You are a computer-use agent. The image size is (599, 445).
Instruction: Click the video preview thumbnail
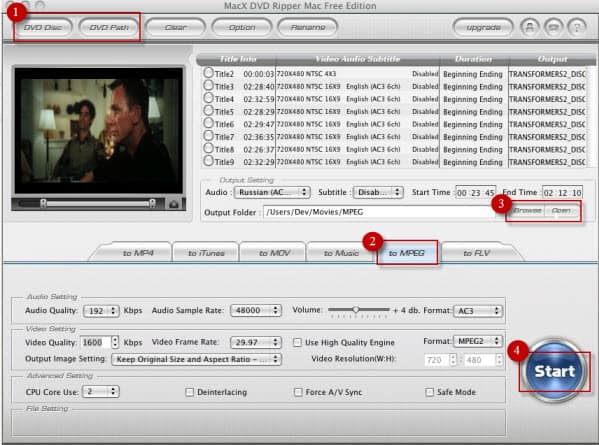(99, 131)
